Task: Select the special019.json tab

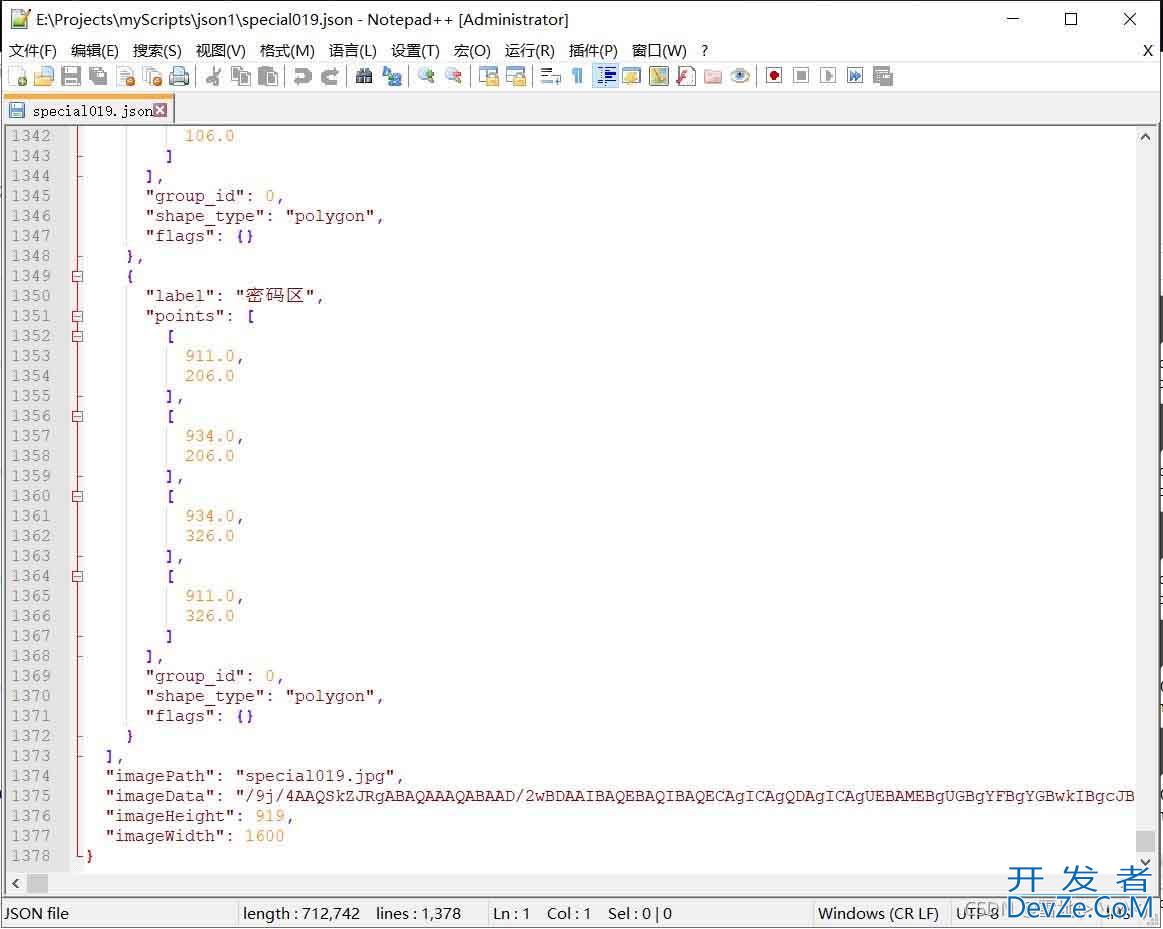Action: pos(88,110)
